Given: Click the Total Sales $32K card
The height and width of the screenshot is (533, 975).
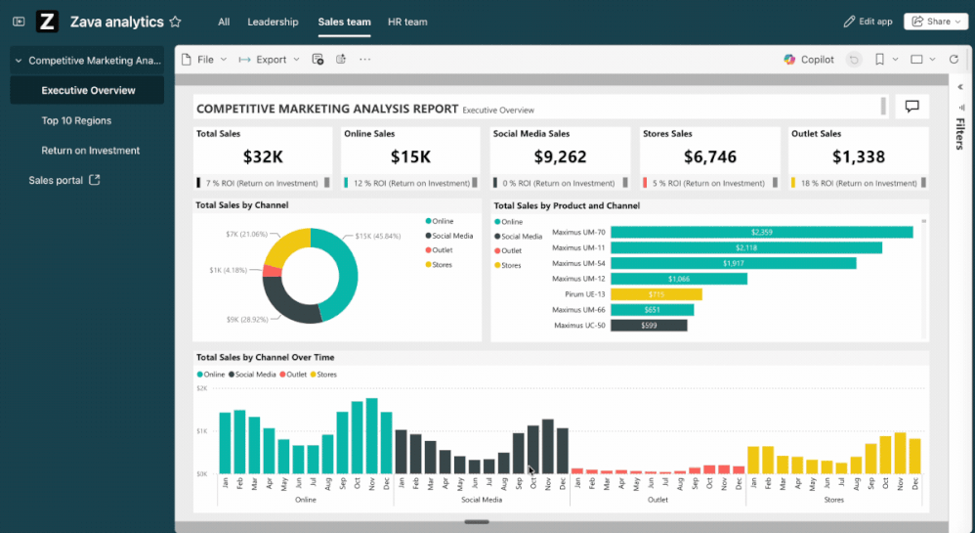Looking at the screenshot, I should pos(262,157).
